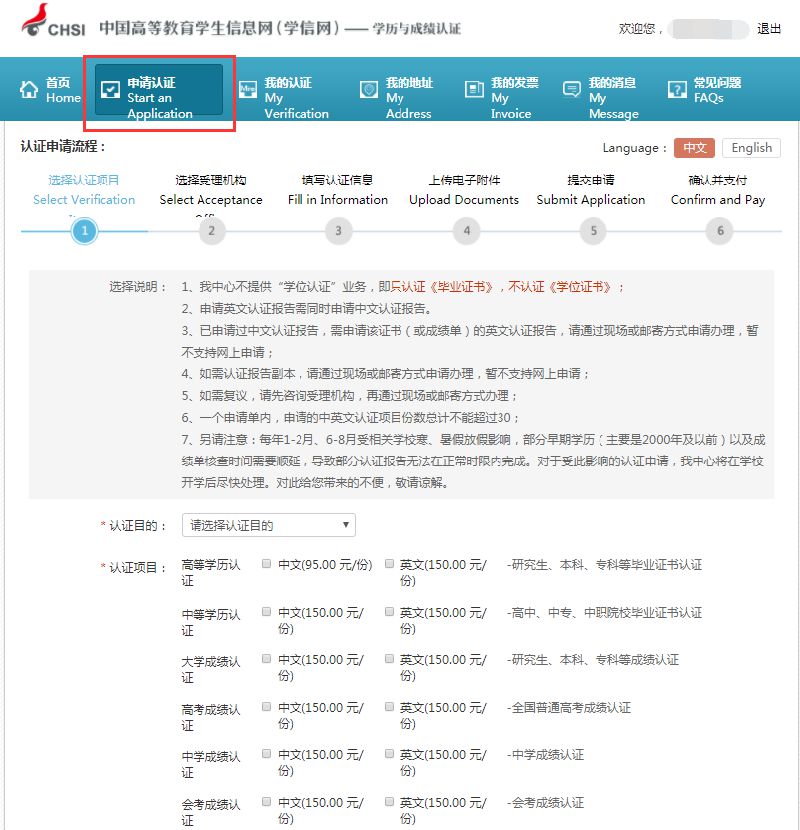The height and width of the screenshot is (830, 800).
Task: Click Upload Documents step label
Action: point(464,200)
